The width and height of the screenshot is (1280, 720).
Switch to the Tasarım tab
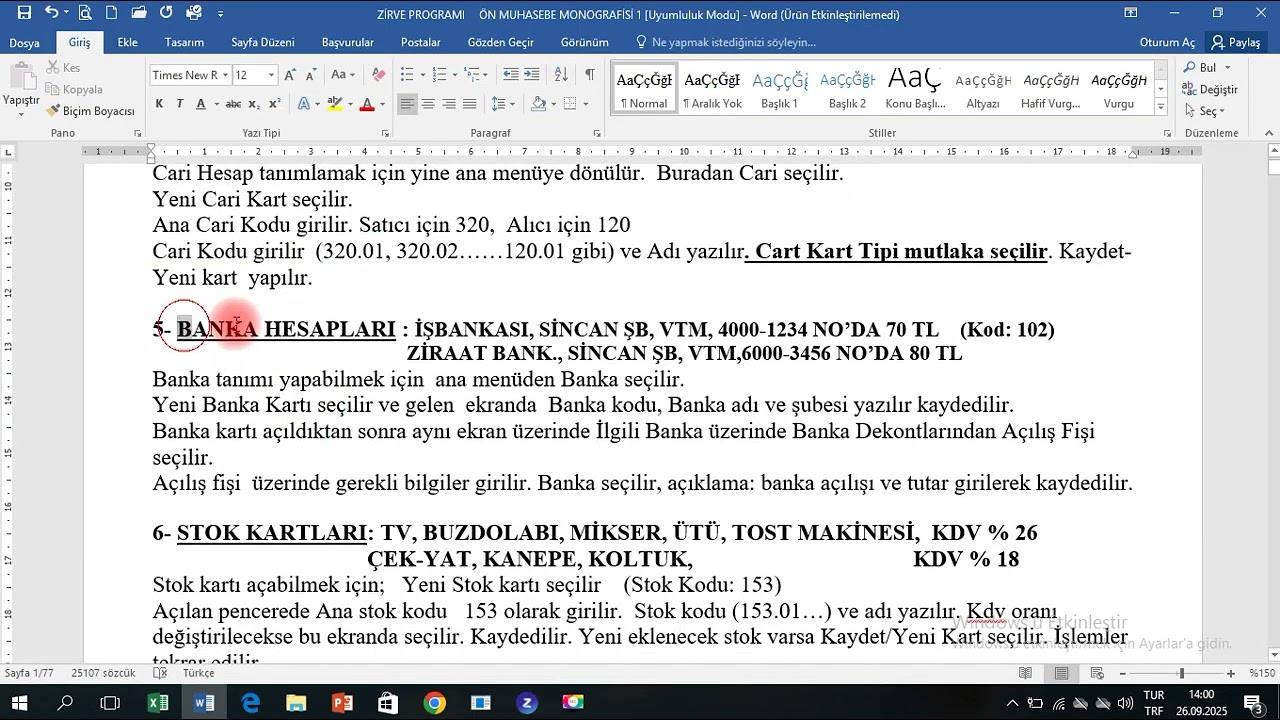point(184,43)
